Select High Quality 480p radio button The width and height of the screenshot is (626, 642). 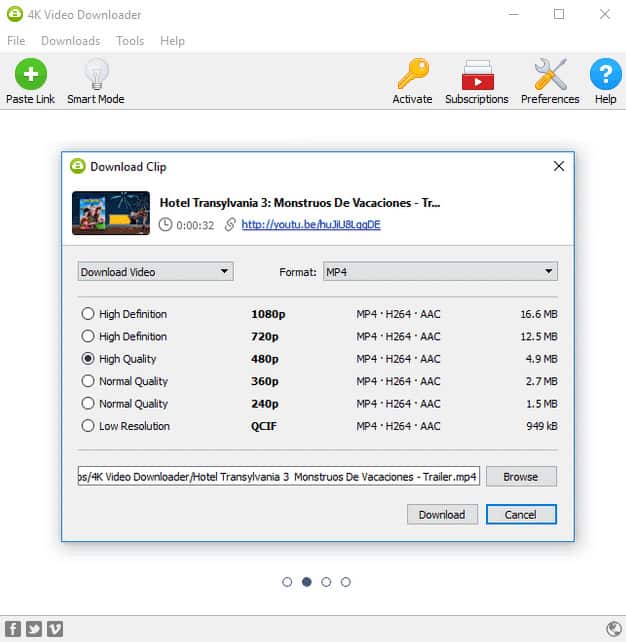coord(88,359)
